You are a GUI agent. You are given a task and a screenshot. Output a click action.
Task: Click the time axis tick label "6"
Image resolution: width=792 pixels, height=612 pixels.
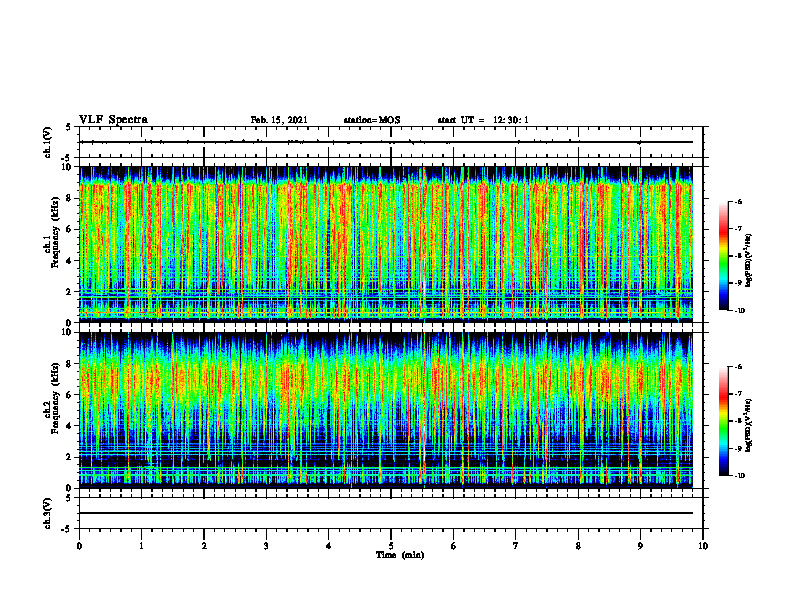click(454, 546)
